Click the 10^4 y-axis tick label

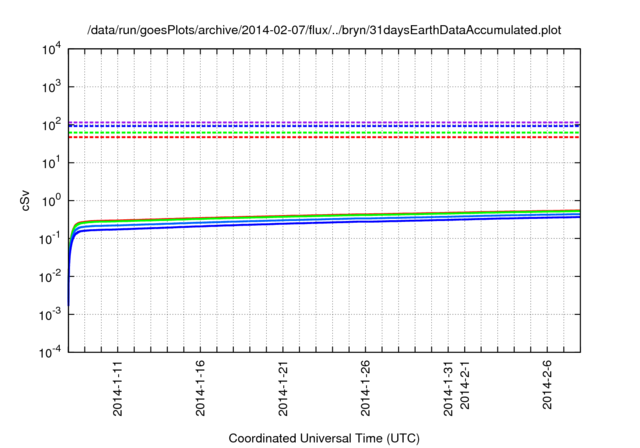tap(52, 49)
